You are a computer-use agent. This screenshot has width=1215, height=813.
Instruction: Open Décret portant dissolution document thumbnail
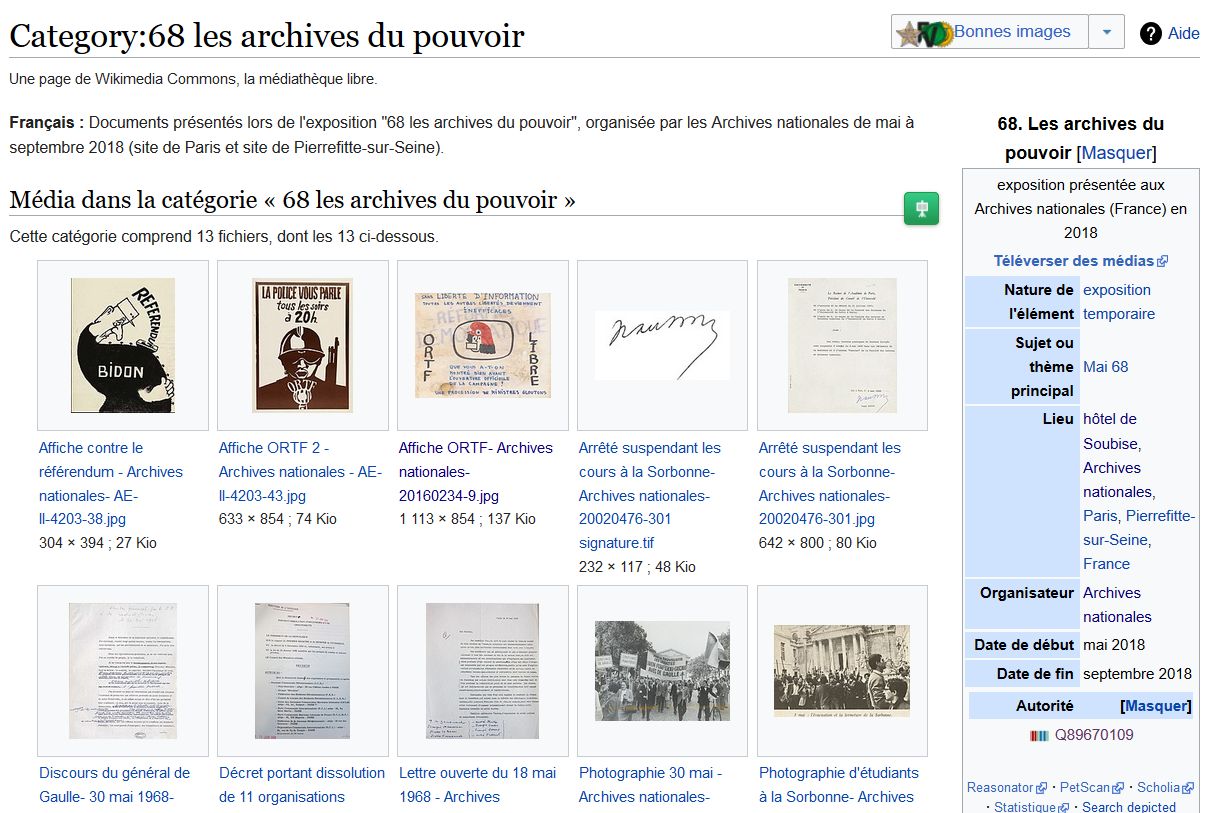coord(303,671)
